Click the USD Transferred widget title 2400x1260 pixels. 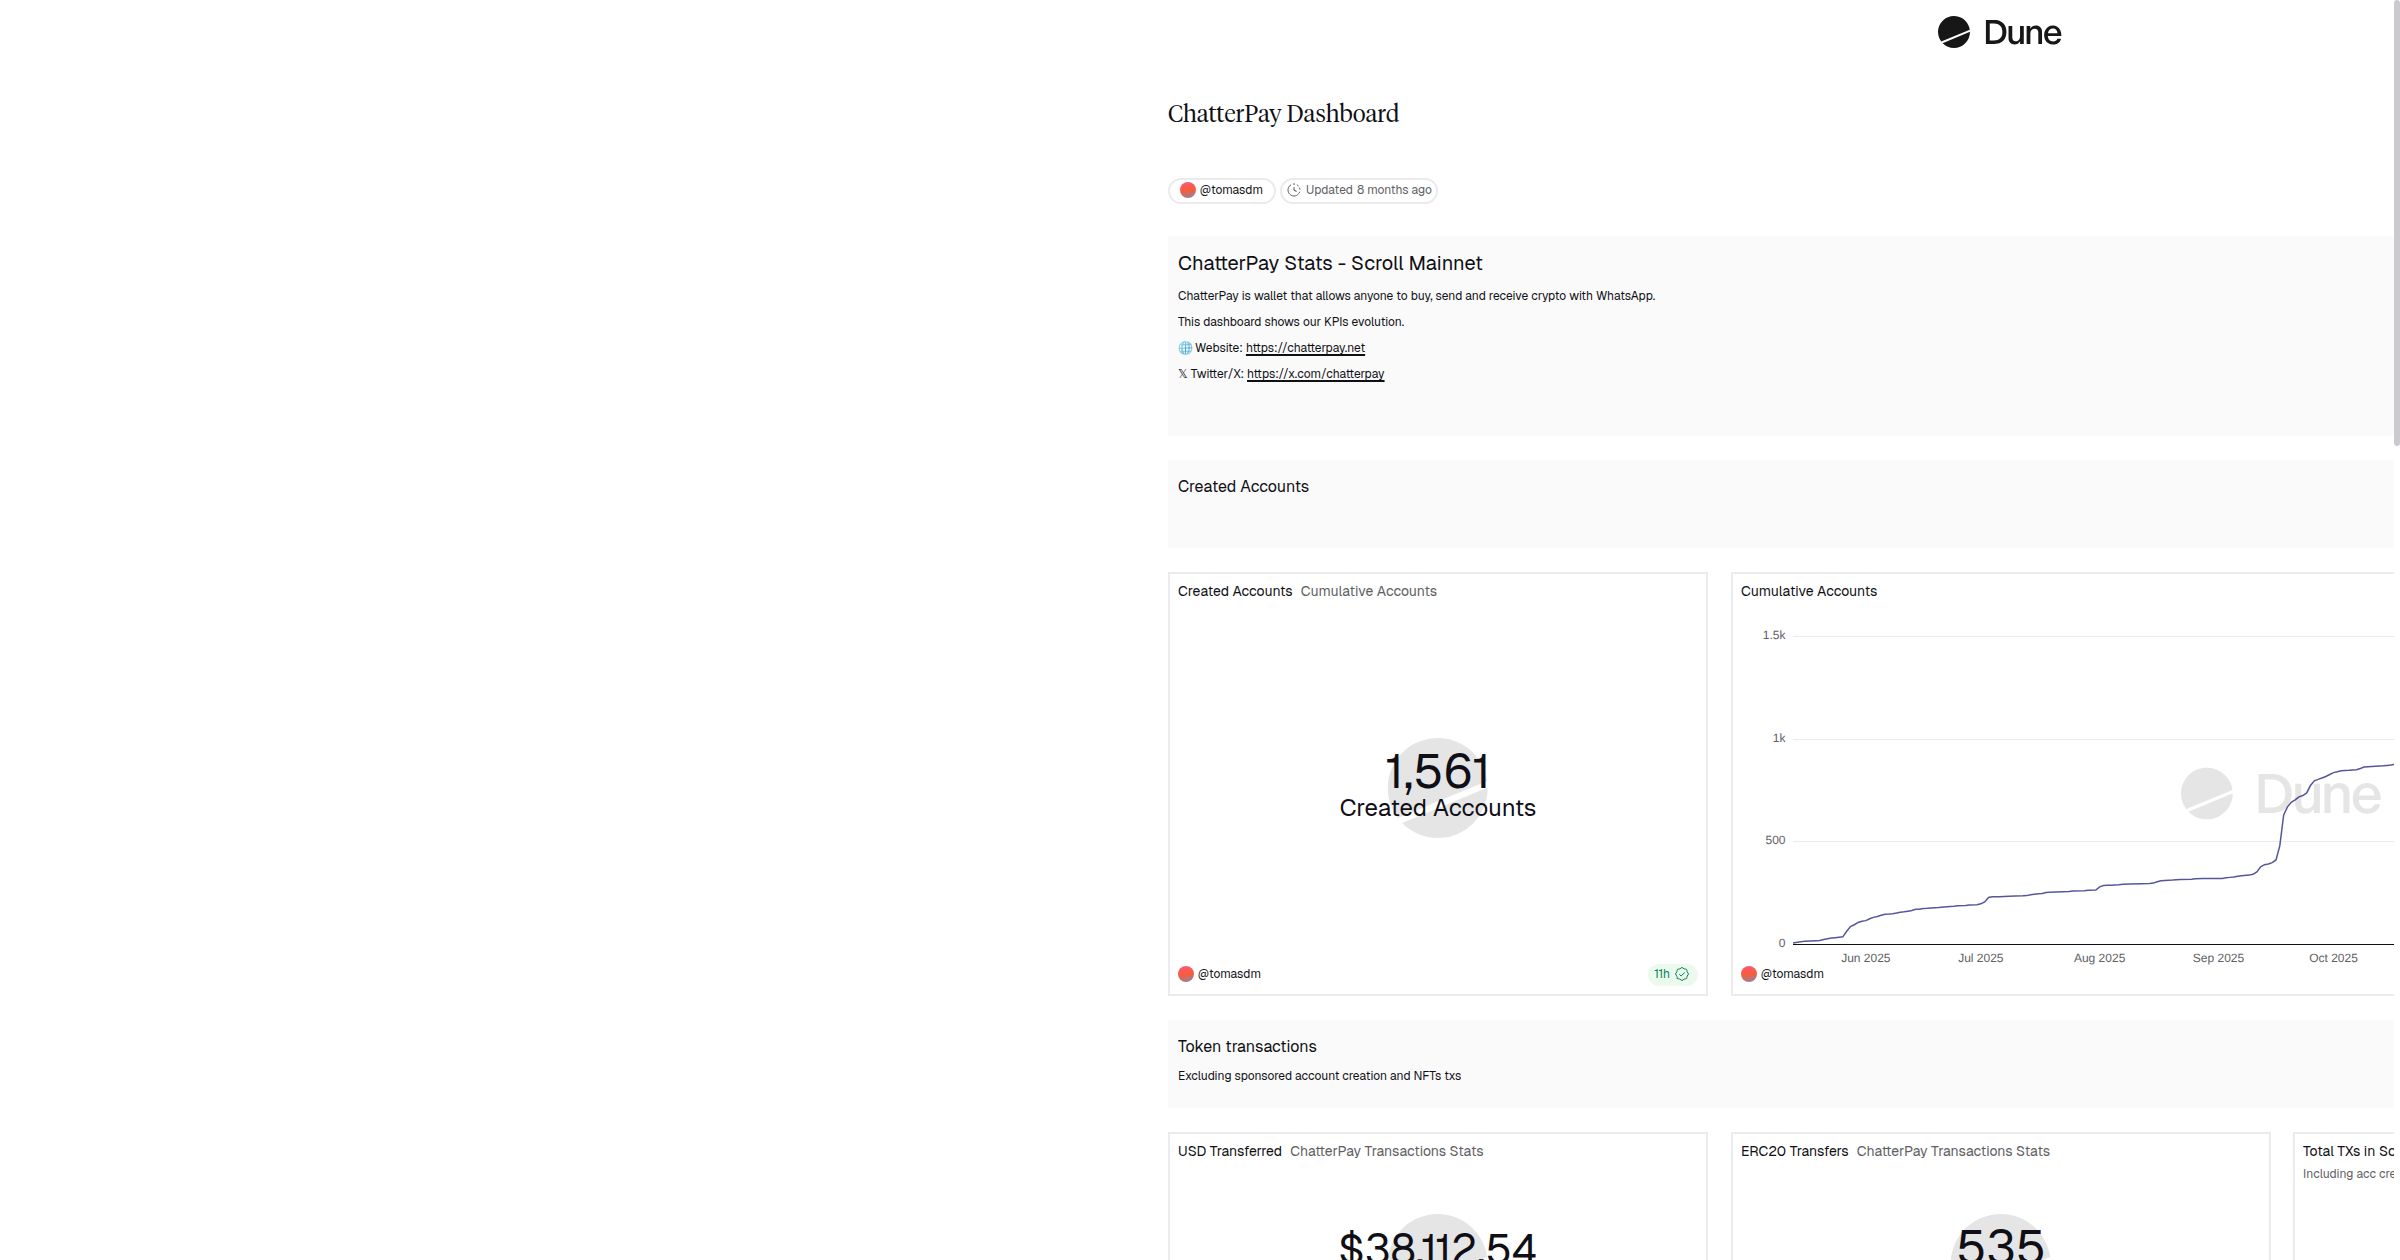click(1229, 1151)
